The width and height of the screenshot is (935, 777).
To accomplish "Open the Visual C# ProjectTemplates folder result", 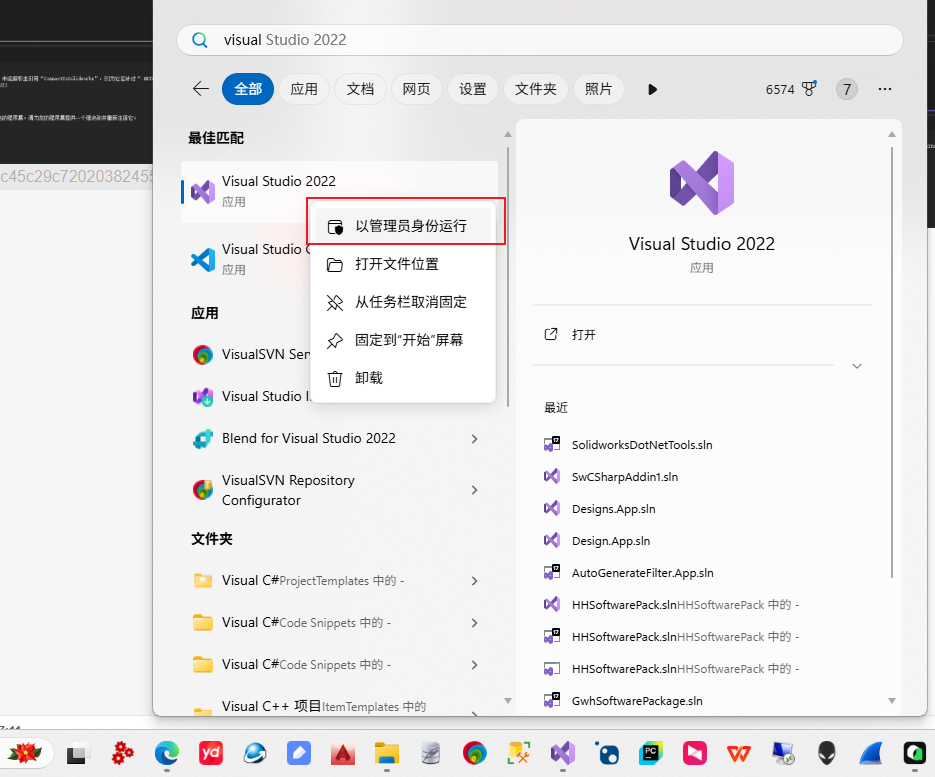I will tap(313, 580).
